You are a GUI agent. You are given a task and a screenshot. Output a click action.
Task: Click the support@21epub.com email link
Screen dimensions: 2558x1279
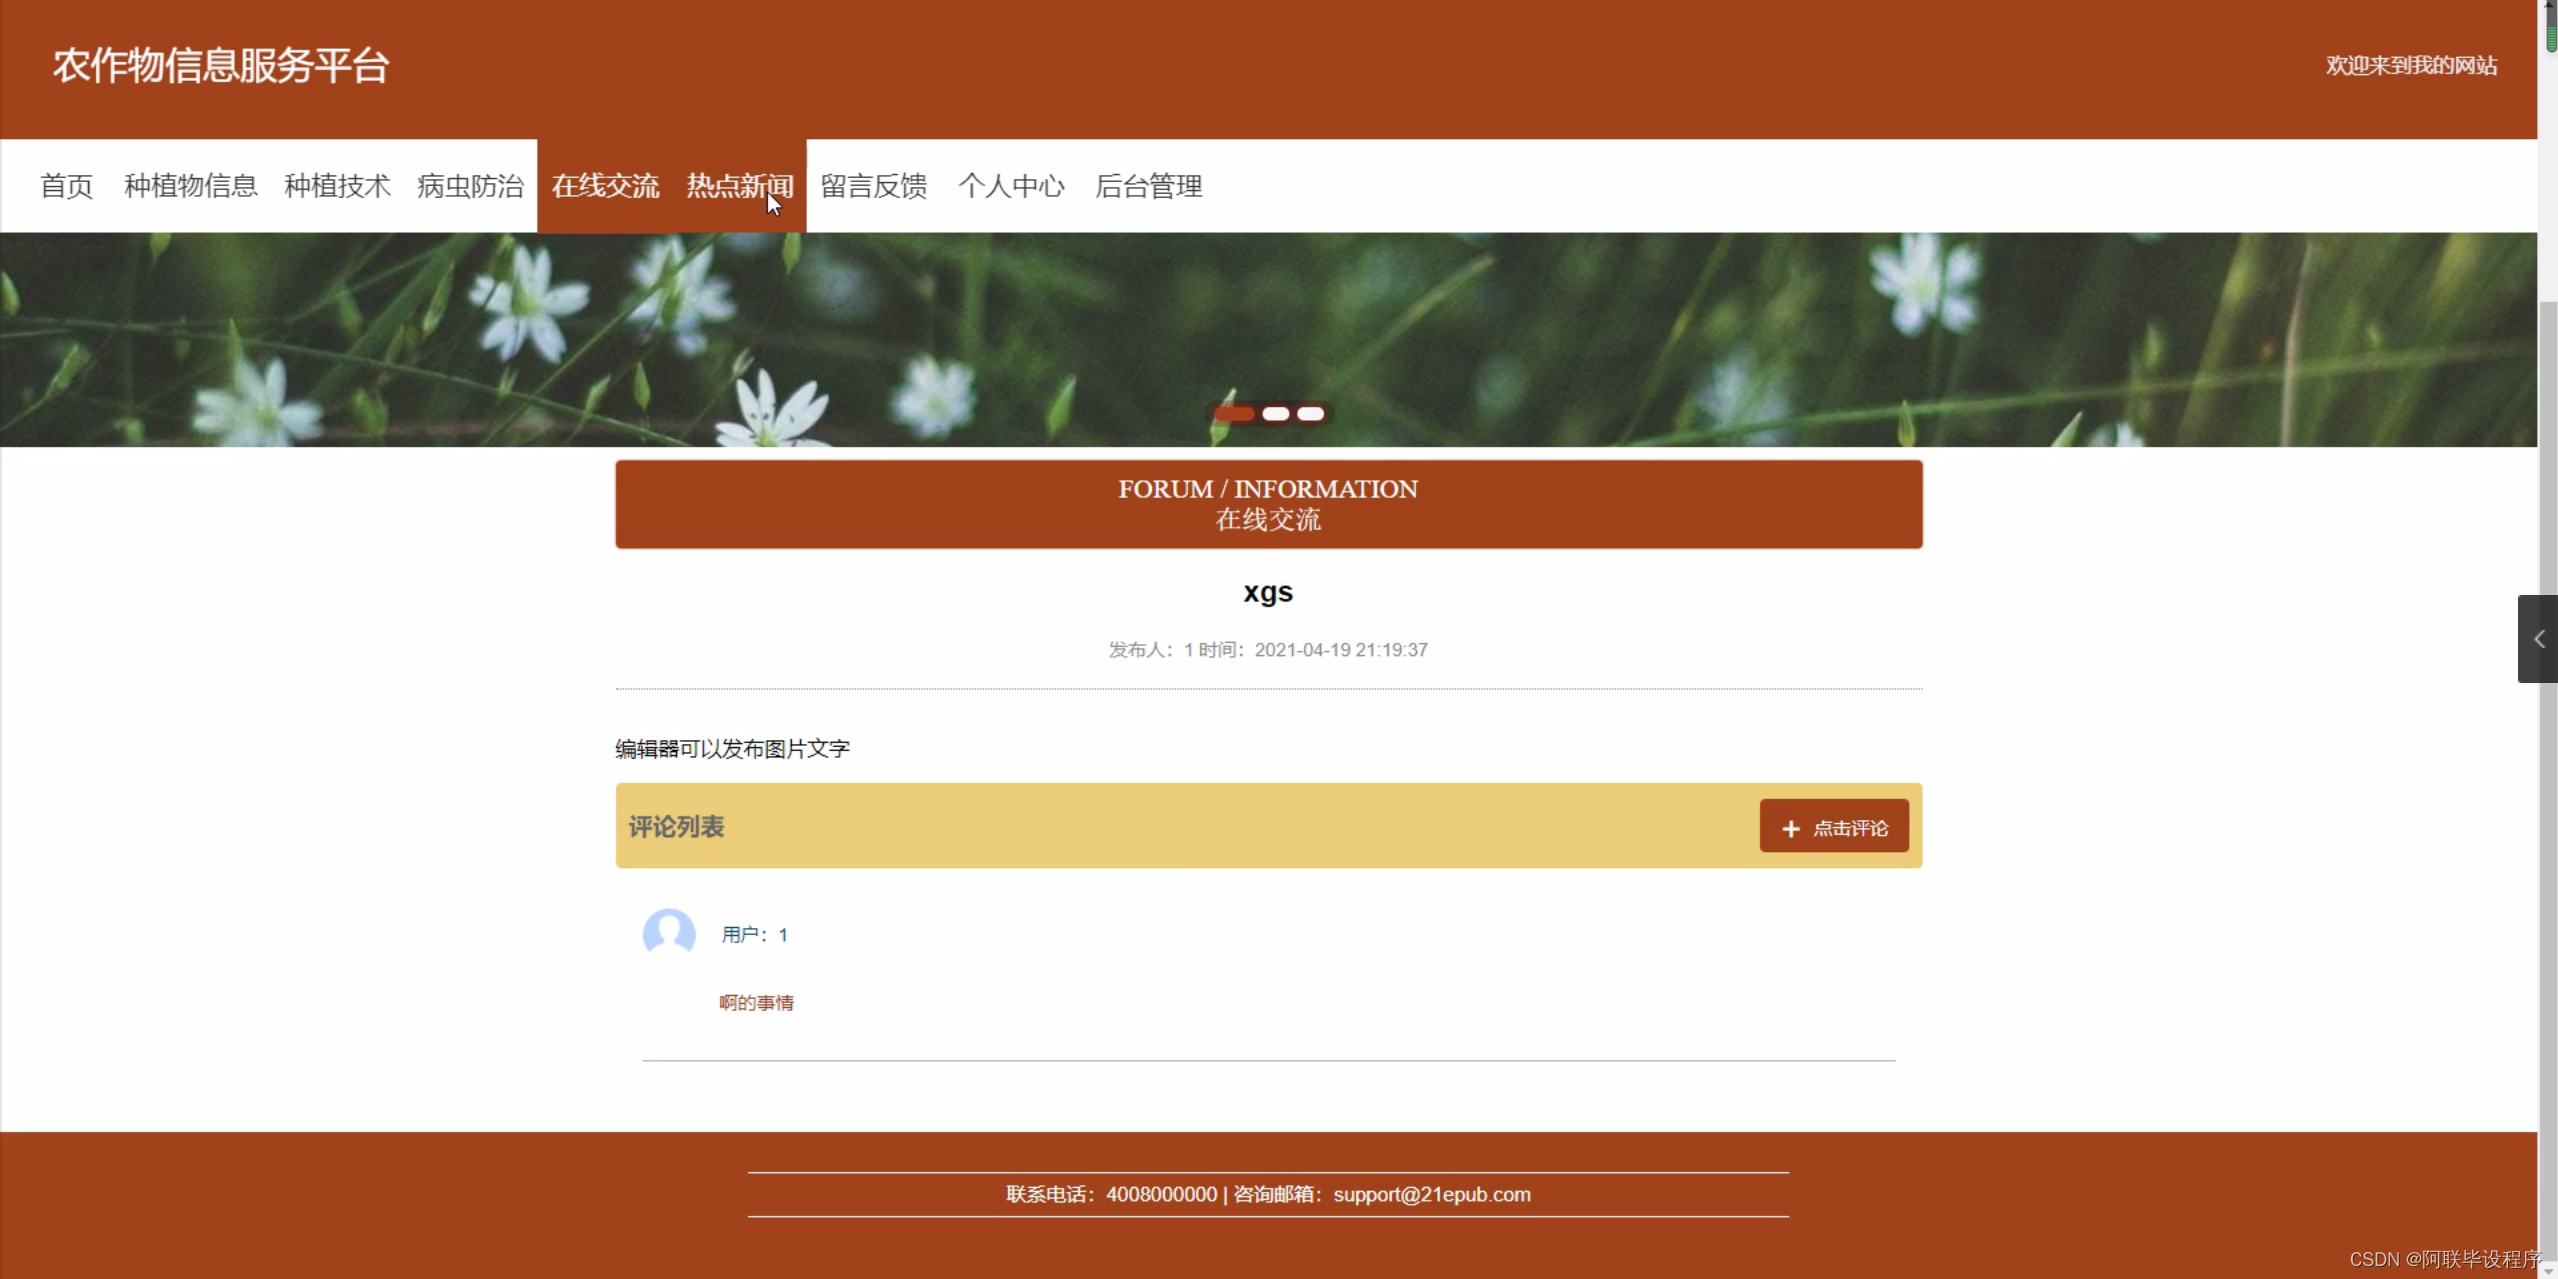1432,1193
